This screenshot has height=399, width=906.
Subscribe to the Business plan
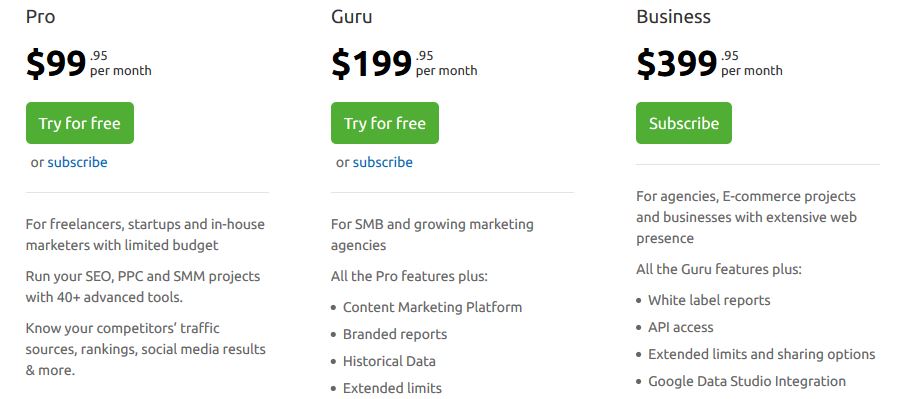pos(684,123)
